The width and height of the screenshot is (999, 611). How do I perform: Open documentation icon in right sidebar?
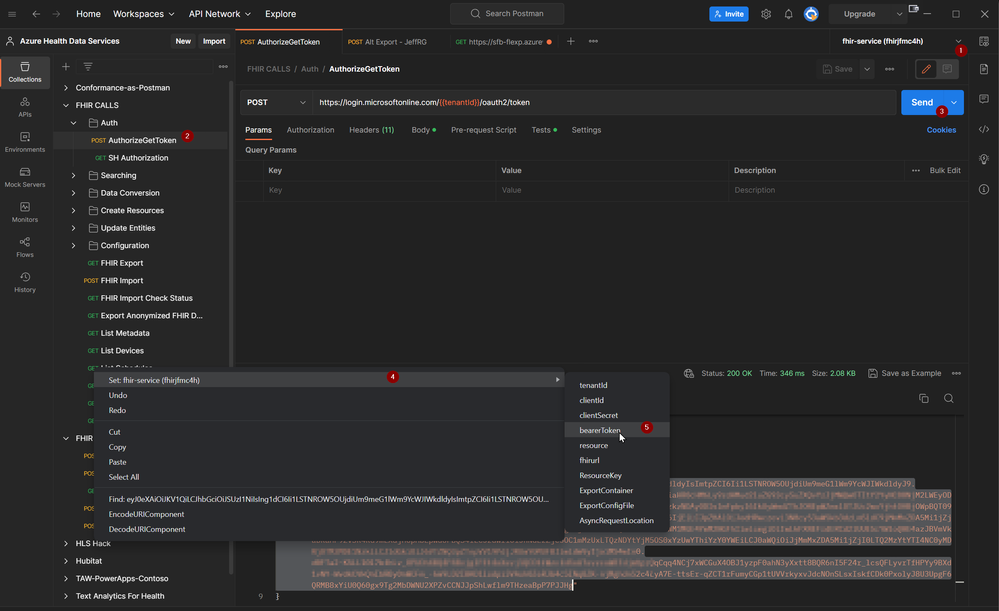984,69
